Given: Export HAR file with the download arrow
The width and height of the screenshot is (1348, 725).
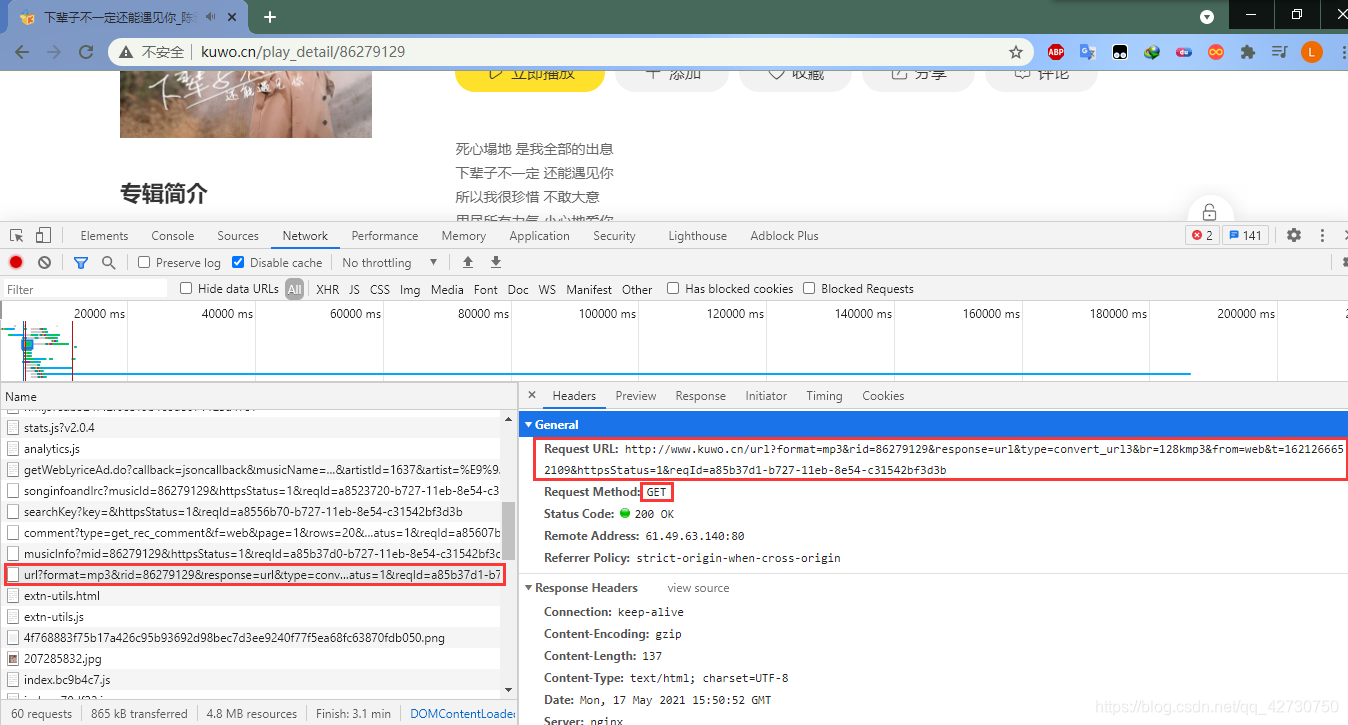Looking at the screenshot, I should pos(495,262).
